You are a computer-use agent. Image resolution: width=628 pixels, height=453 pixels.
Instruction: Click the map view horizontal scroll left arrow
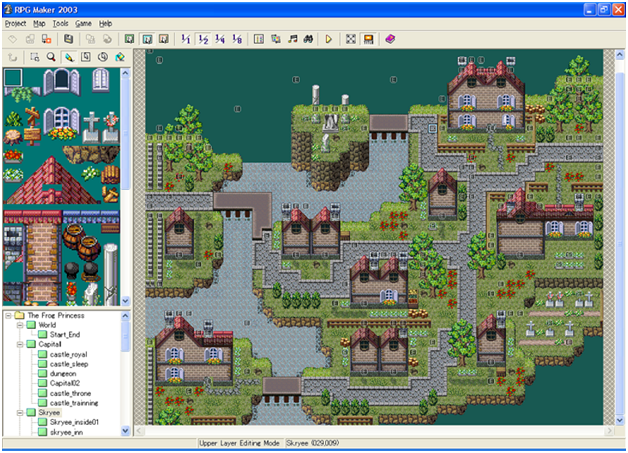click(139, 431)
